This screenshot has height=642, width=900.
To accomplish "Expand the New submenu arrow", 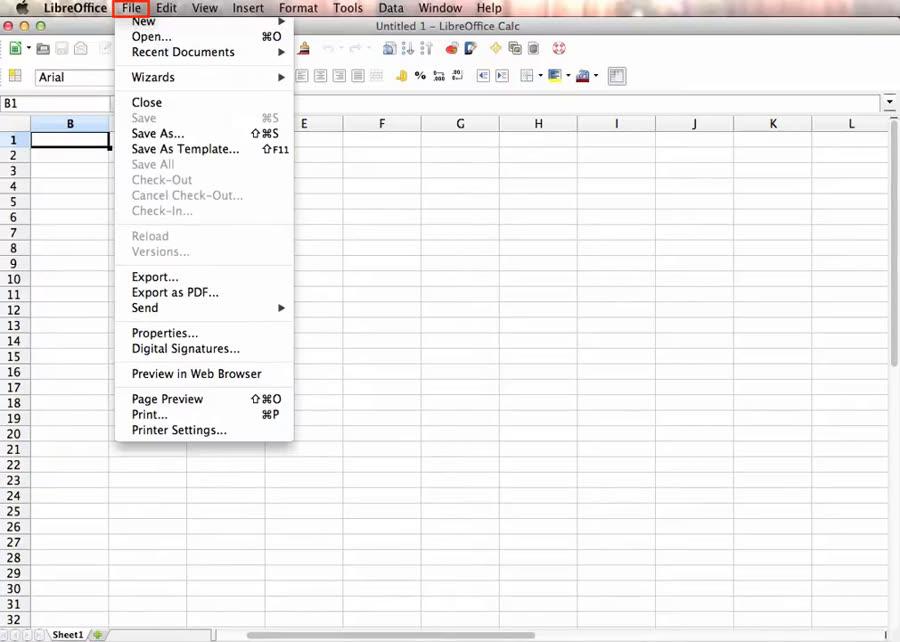I will coord(281,21).
